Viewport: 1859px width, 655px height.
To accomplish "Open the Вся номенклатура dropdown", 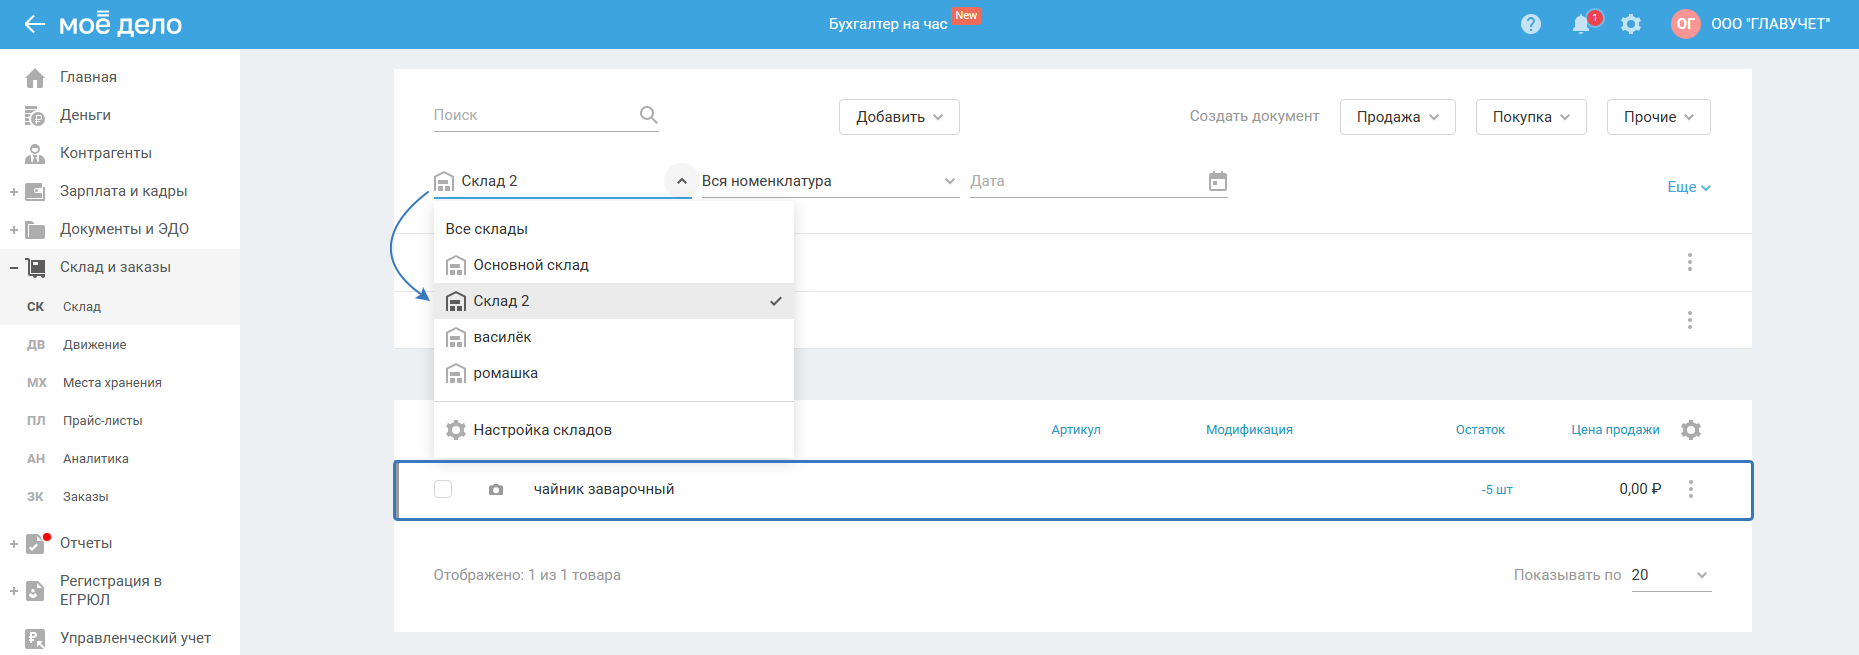I will click(x=830, y=181).
